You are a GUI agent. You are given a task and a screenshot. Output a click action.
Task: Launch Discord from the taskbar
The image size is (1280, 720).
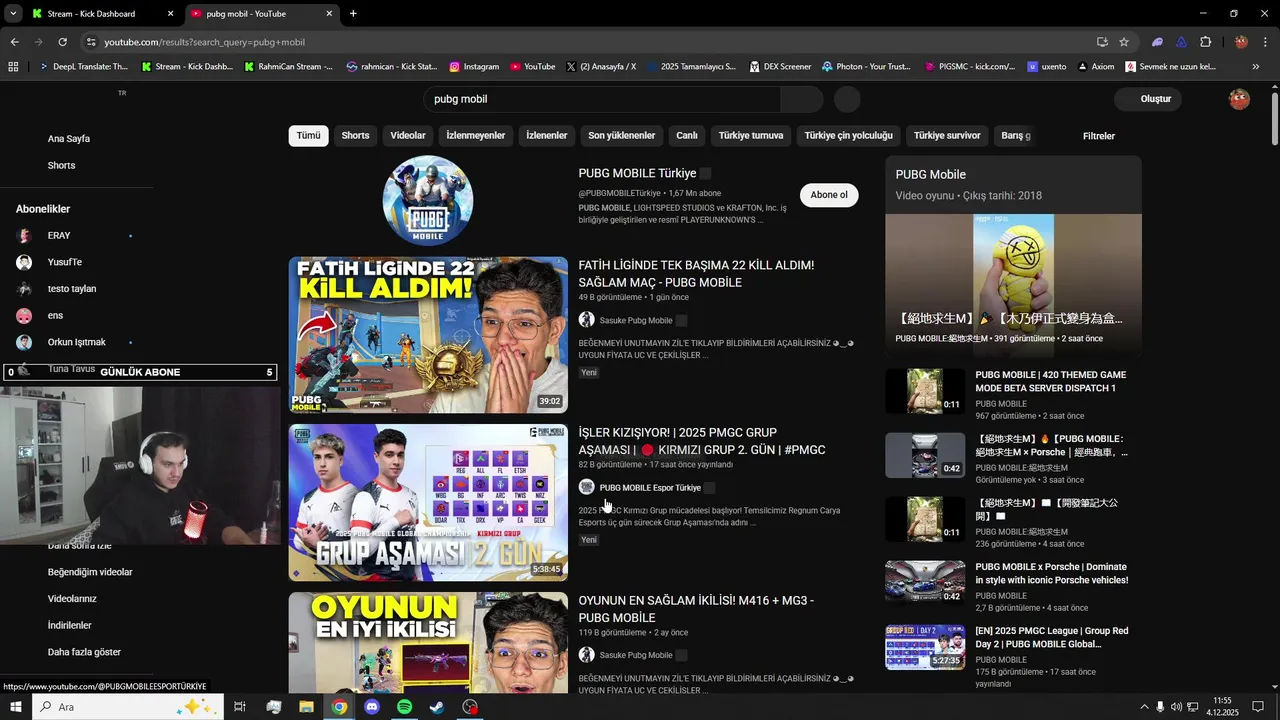pyautogui.click(x=372, y=707)
